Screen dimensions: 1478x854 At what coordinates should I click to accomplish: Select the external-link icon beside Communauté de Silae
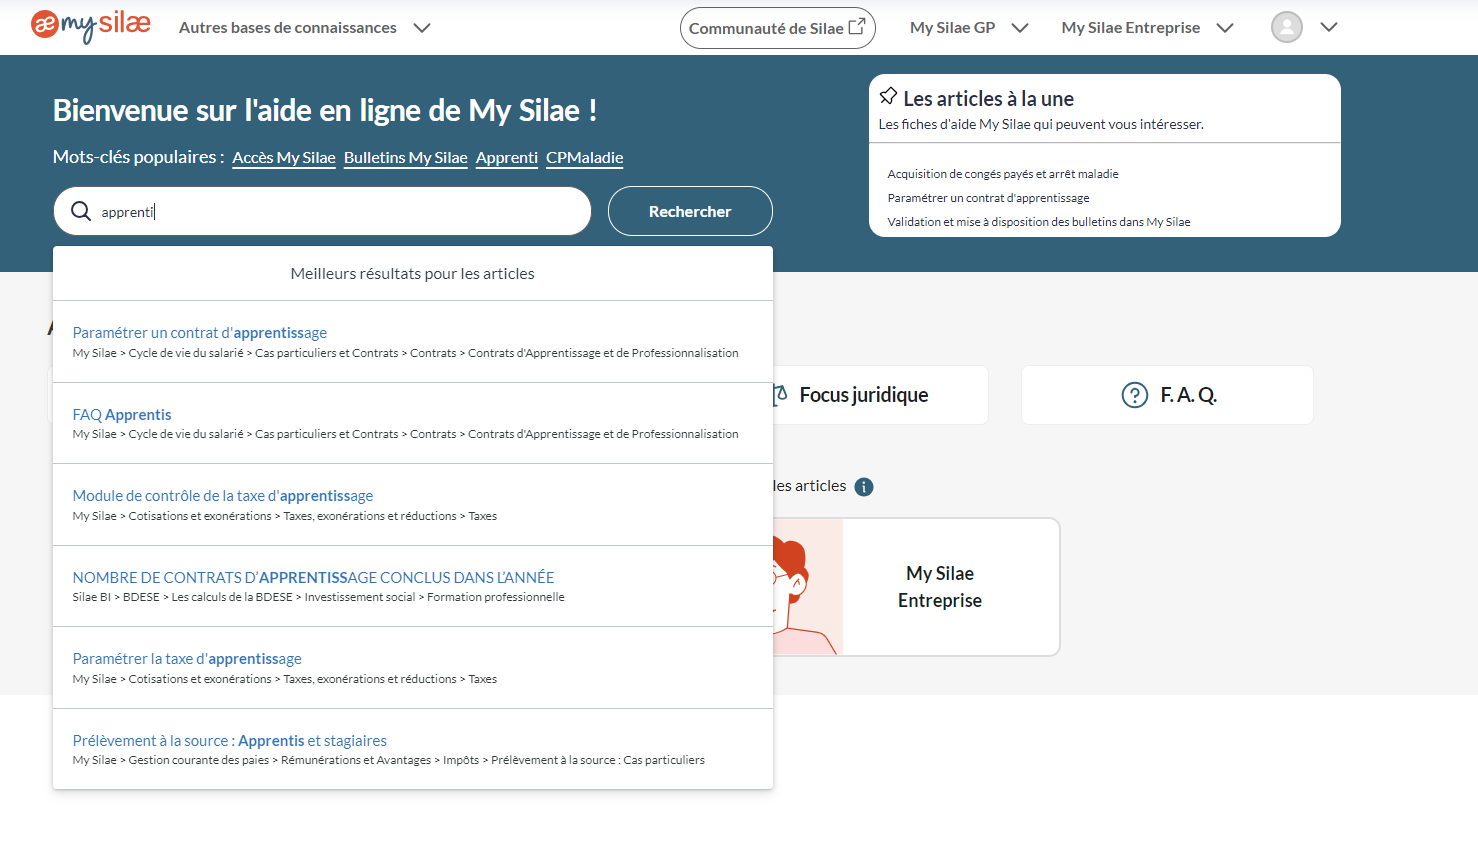pos(858,27)
